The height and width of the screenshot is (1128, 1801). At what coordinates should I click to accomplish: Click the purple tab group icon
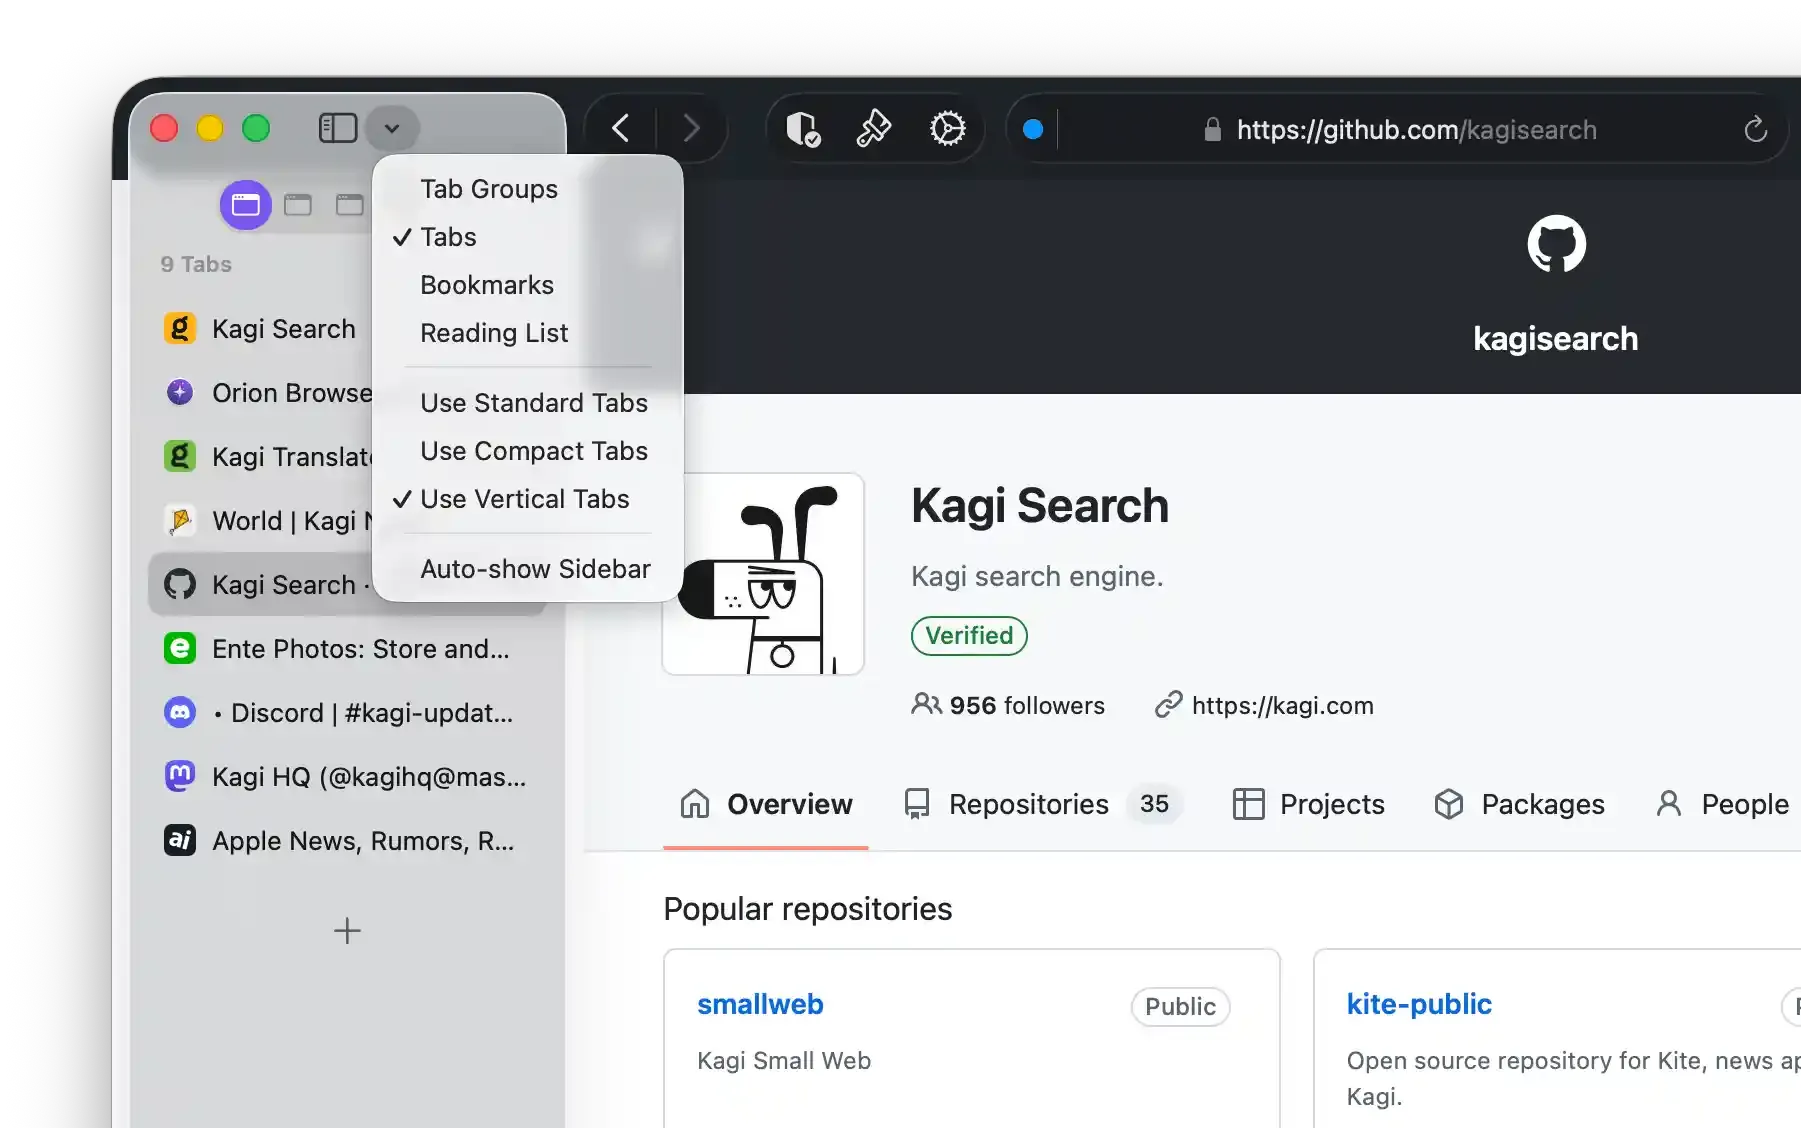(245, 204)
